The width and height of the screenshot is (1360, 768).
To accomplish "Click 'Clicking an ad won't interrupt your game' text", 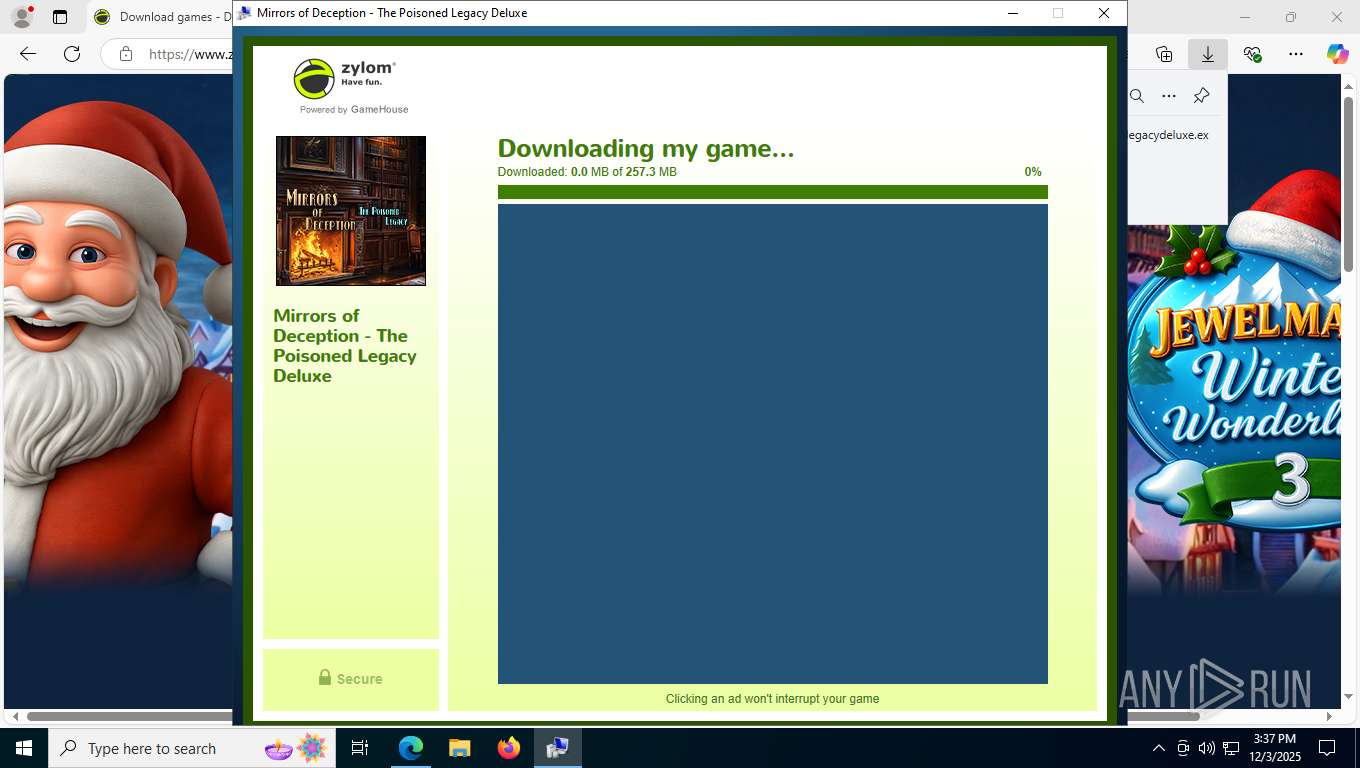I will (772, 699).
